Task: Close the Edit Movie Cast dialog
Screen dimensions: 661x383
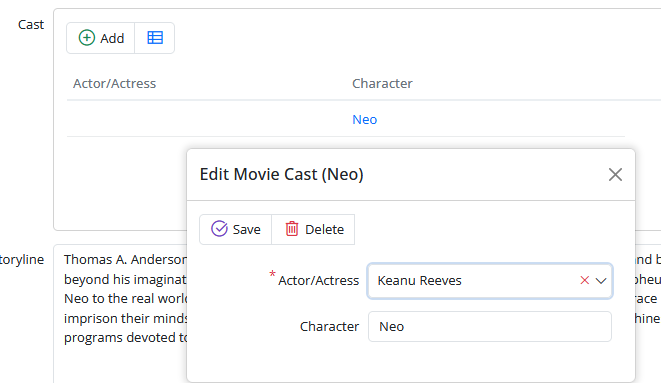Action: (x=615, y=174)
